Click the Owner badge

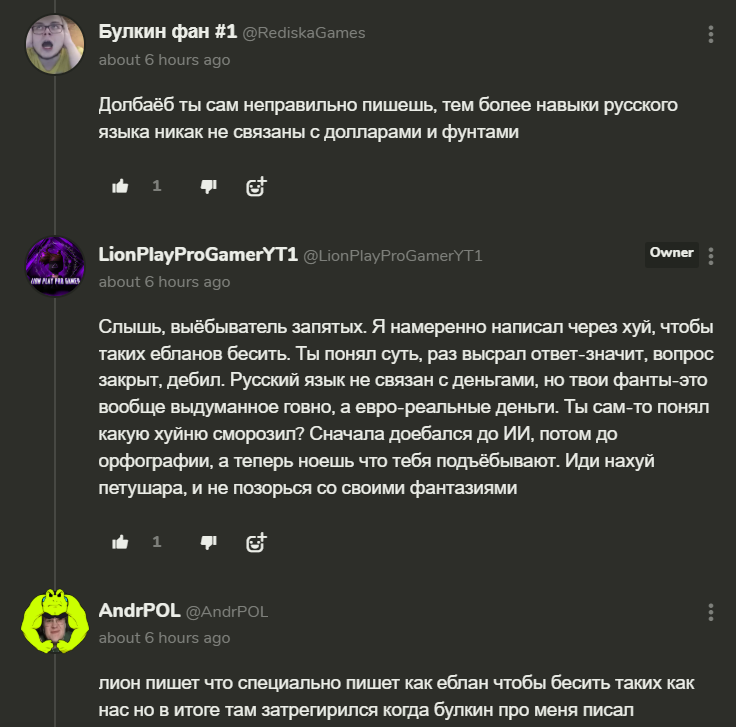point(671,253)
